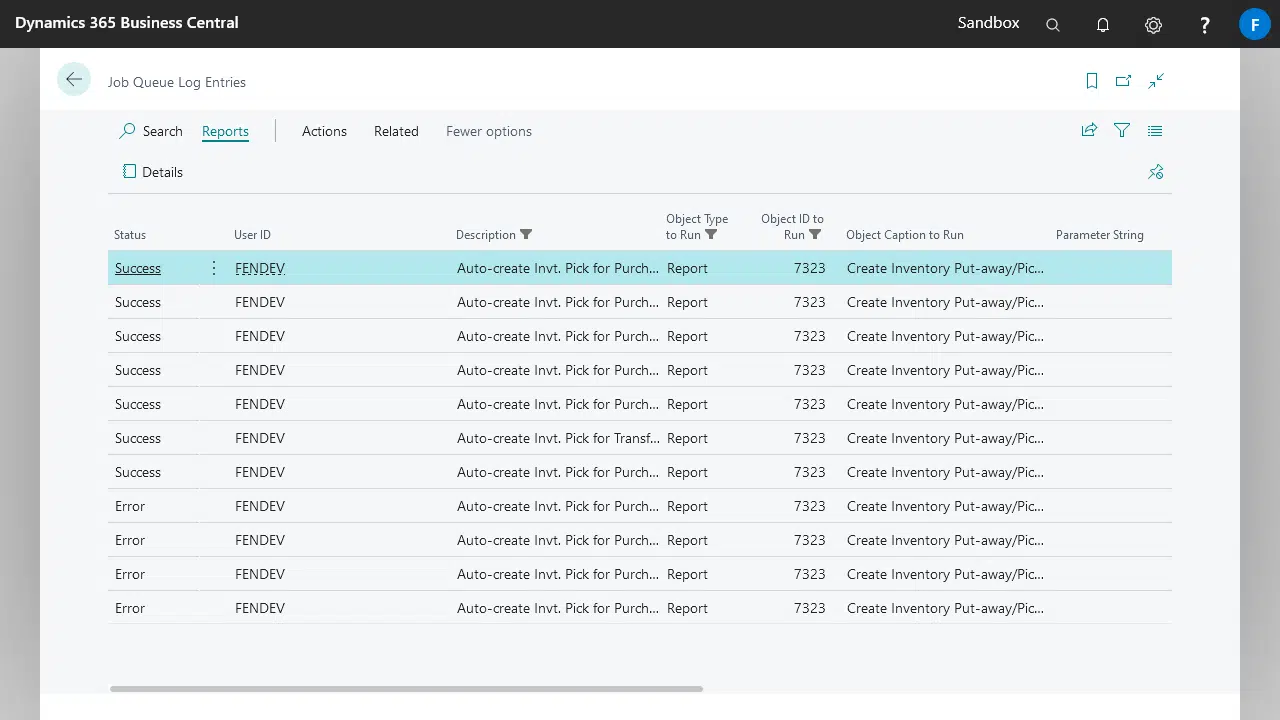
Task: Open the Description column filter dropdown
Action: click(x=526, y=235)
